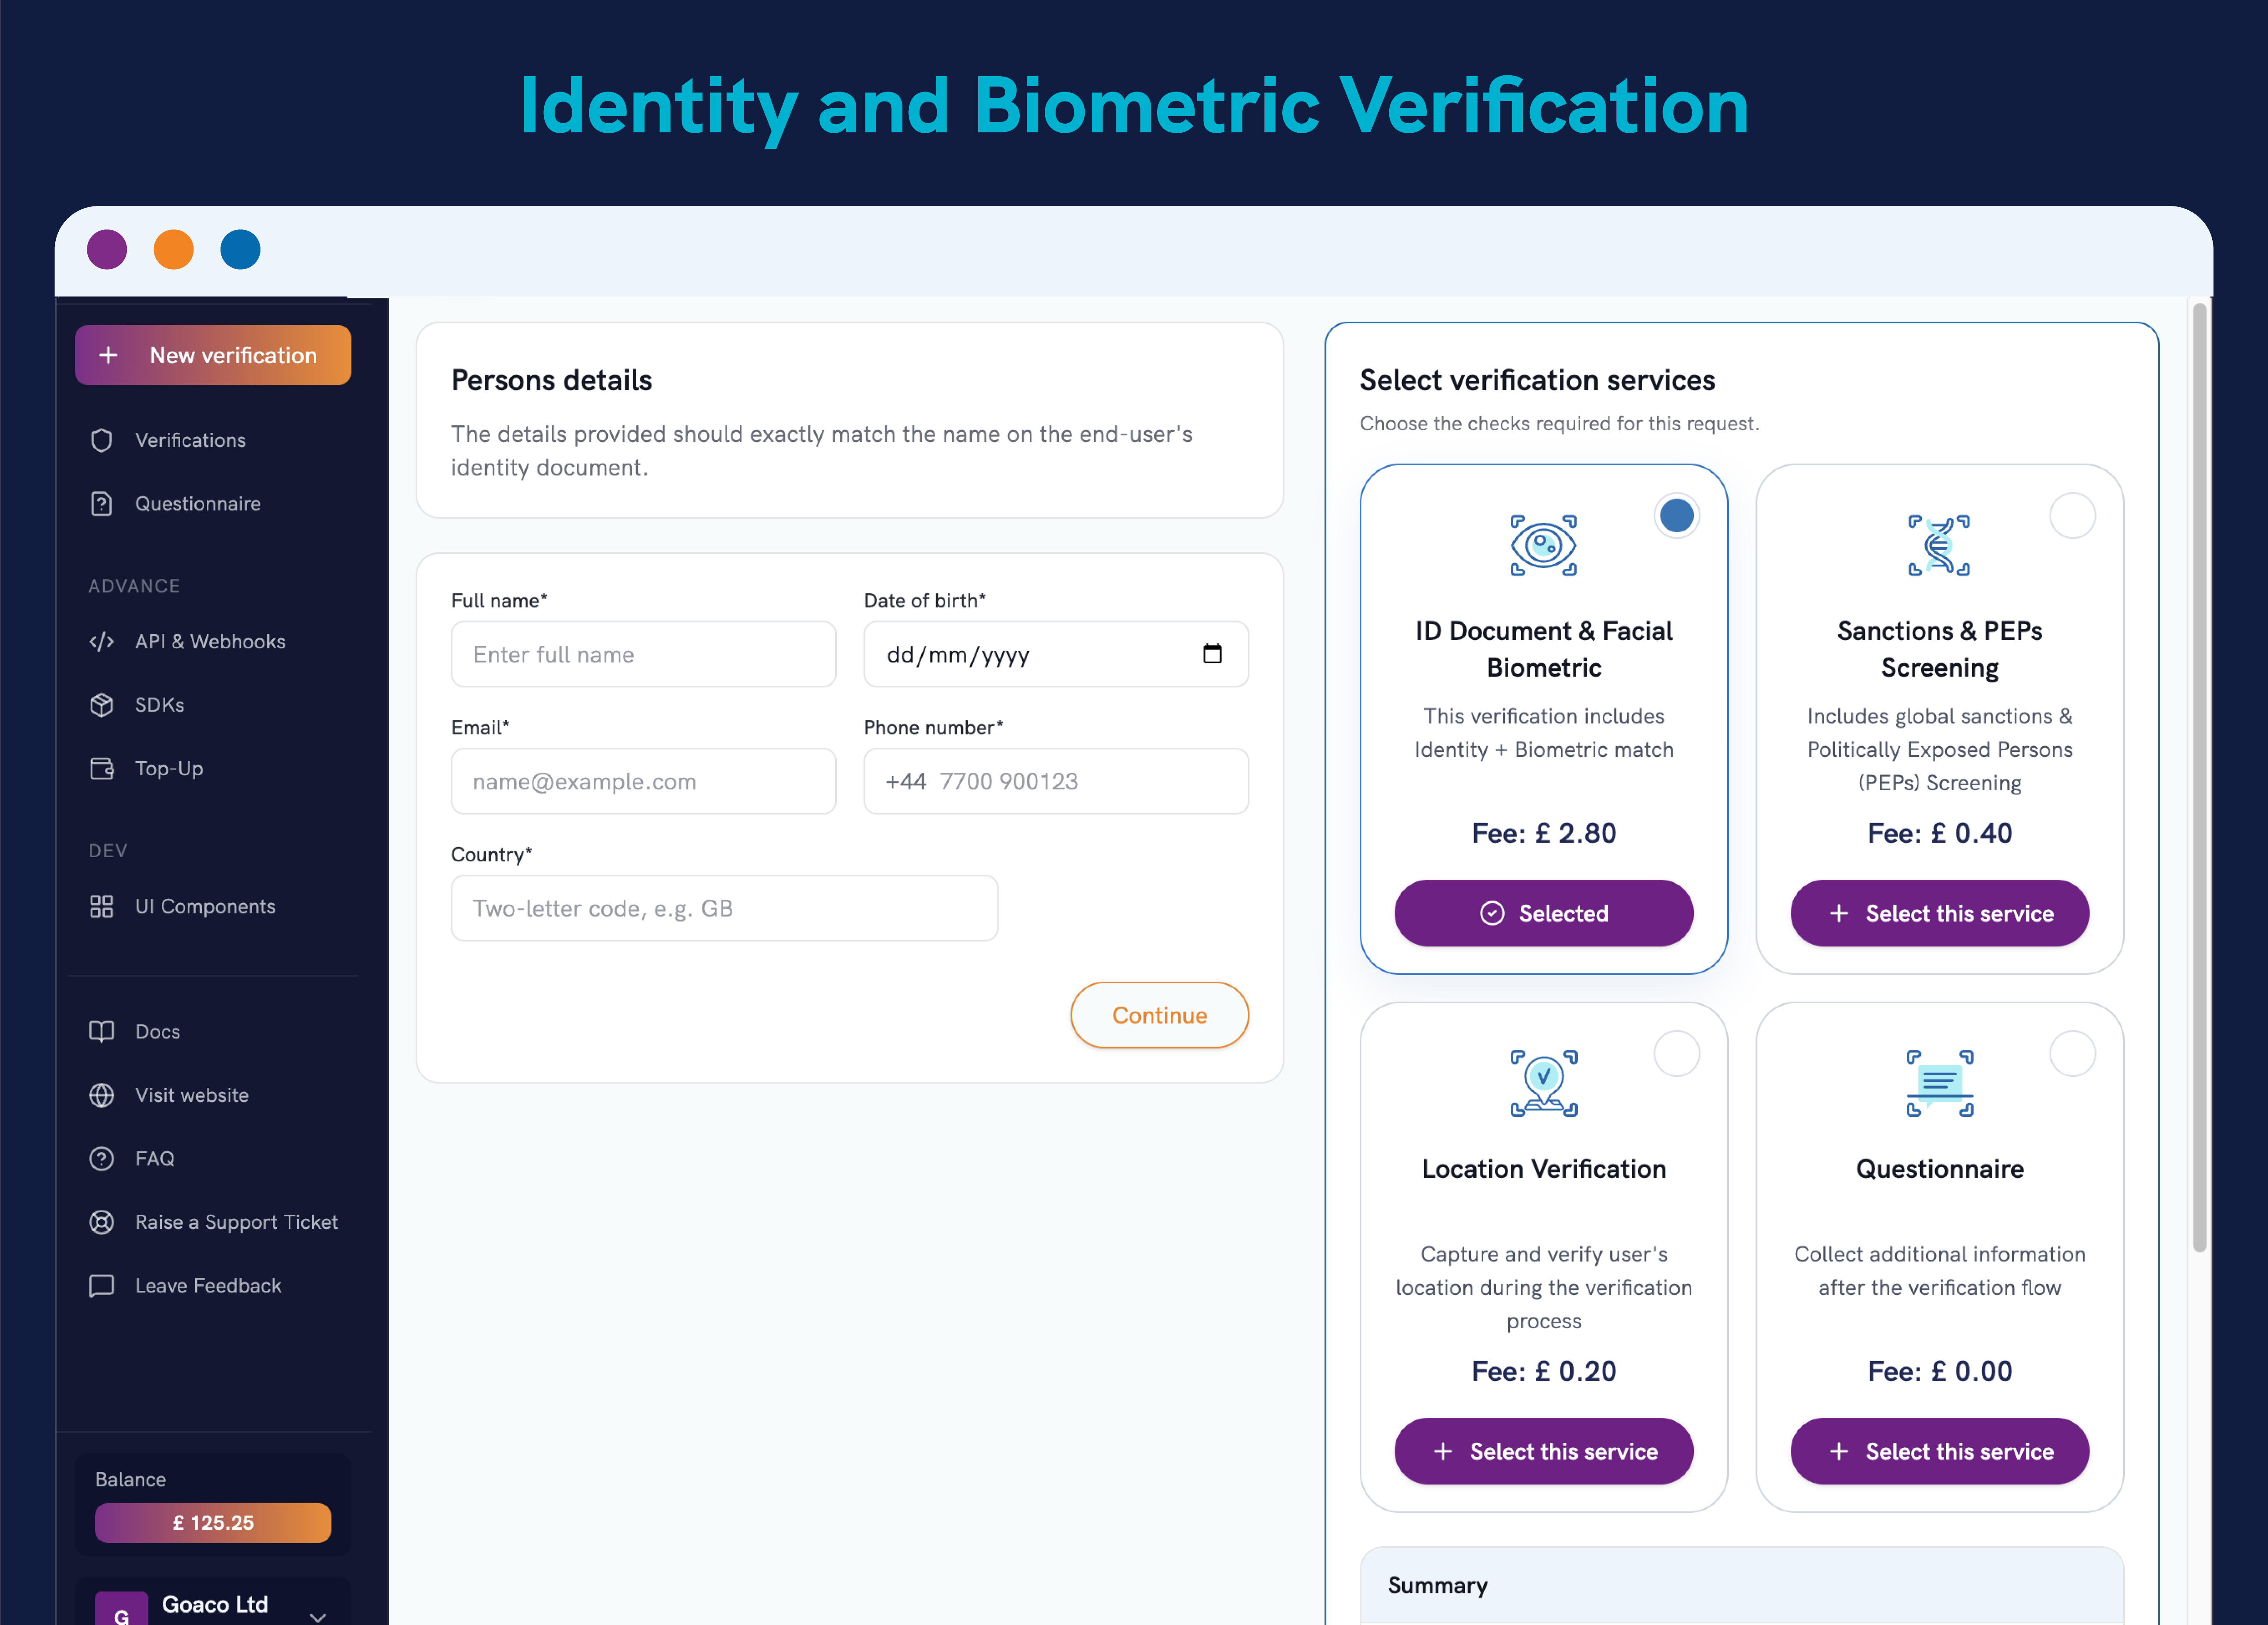Click the Questionnaire sidebar icon

pyautogui.click(x=102, y=503)
